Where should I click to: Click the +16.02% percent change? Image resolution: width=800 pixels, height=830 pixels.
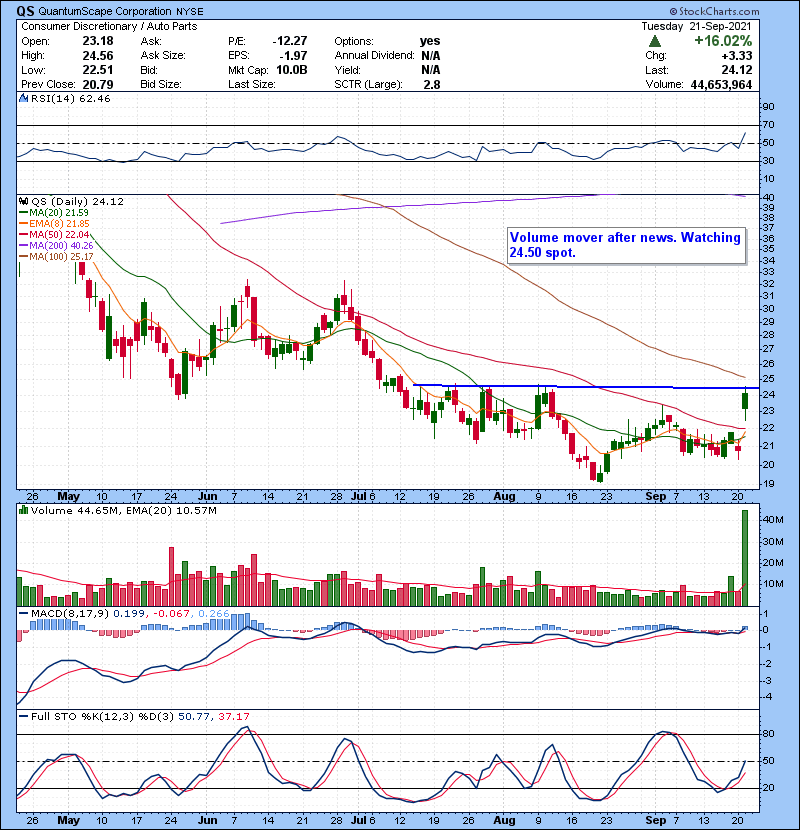click(x=723, y=41)
